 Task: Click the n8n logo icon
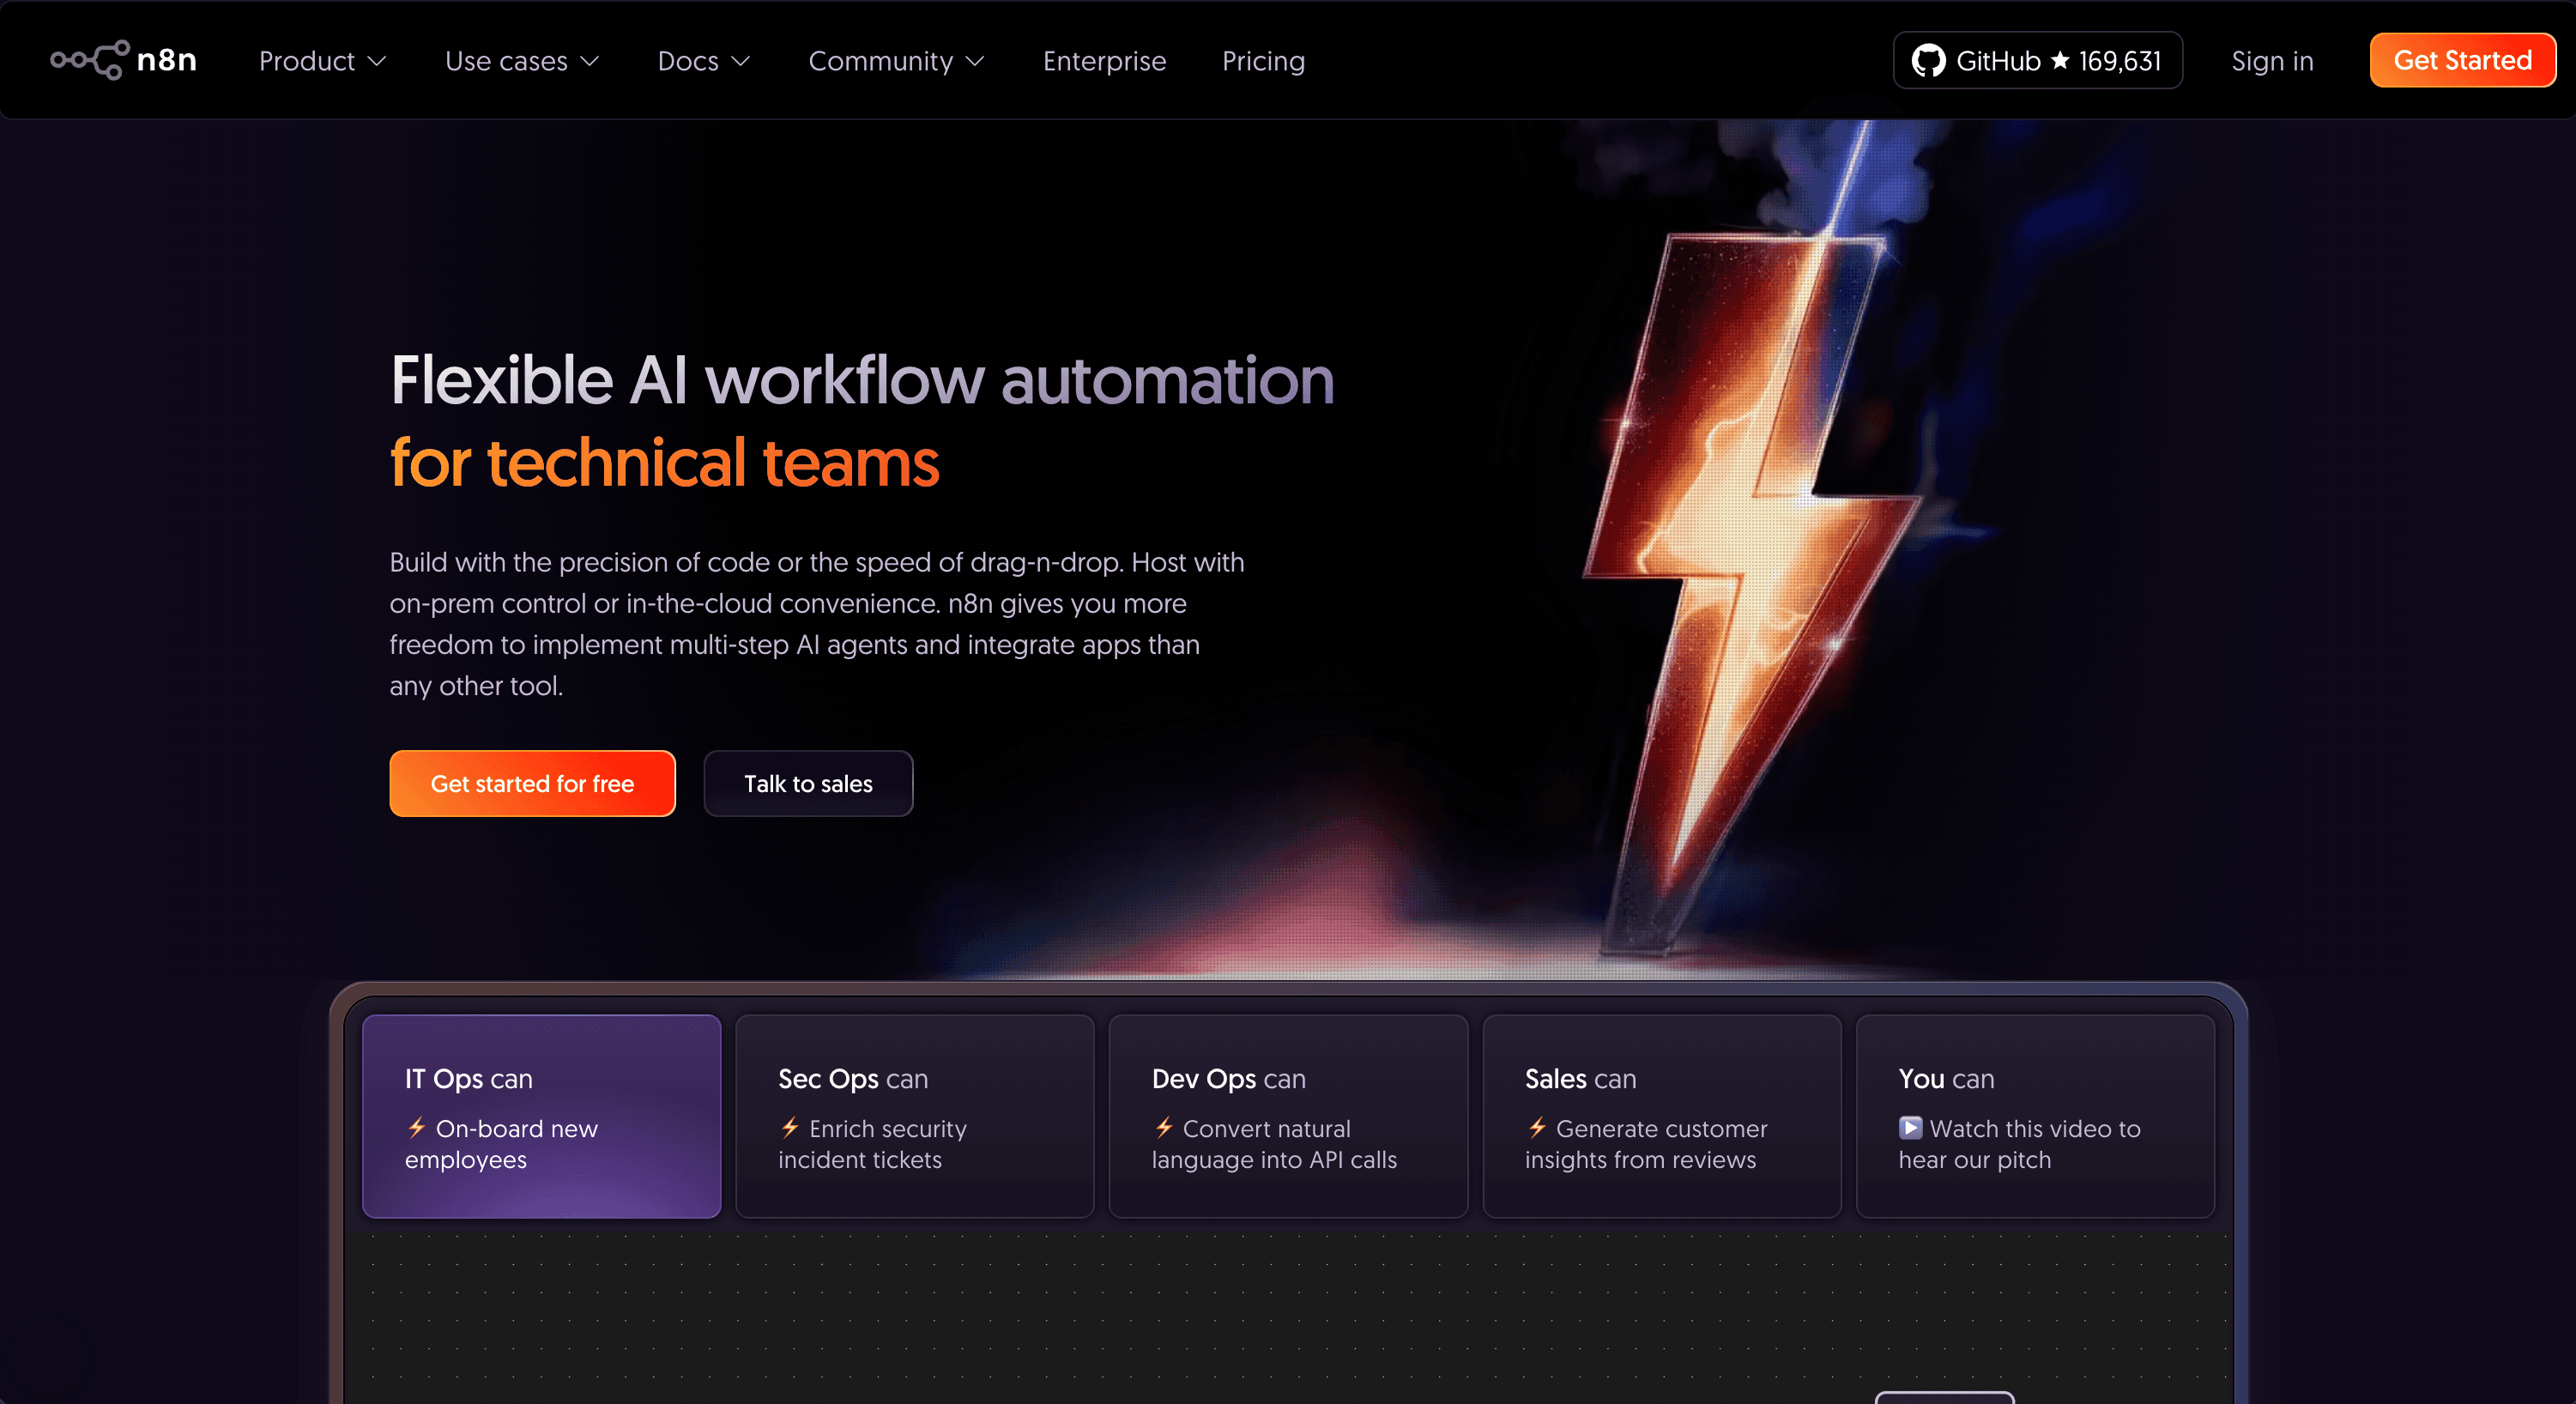coord(90,60)
